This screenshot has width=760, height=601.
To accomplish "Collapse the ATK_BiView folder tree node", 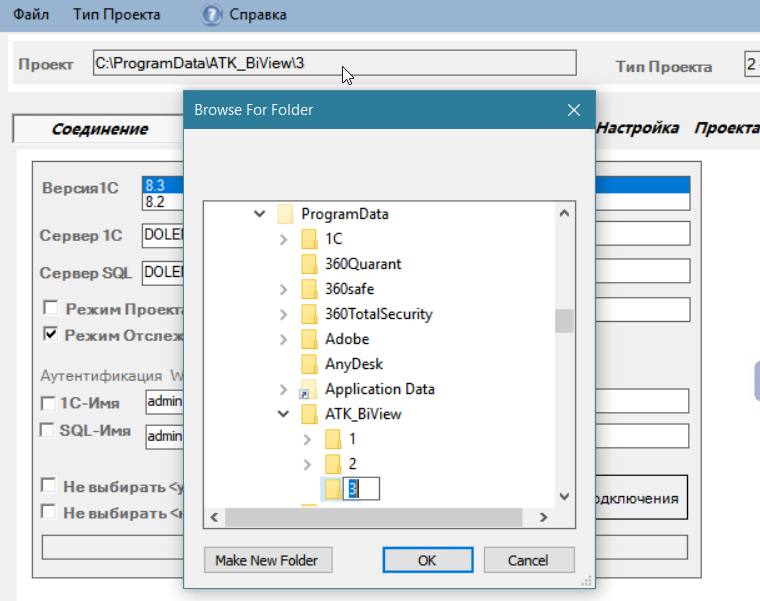I will point(283,414).
